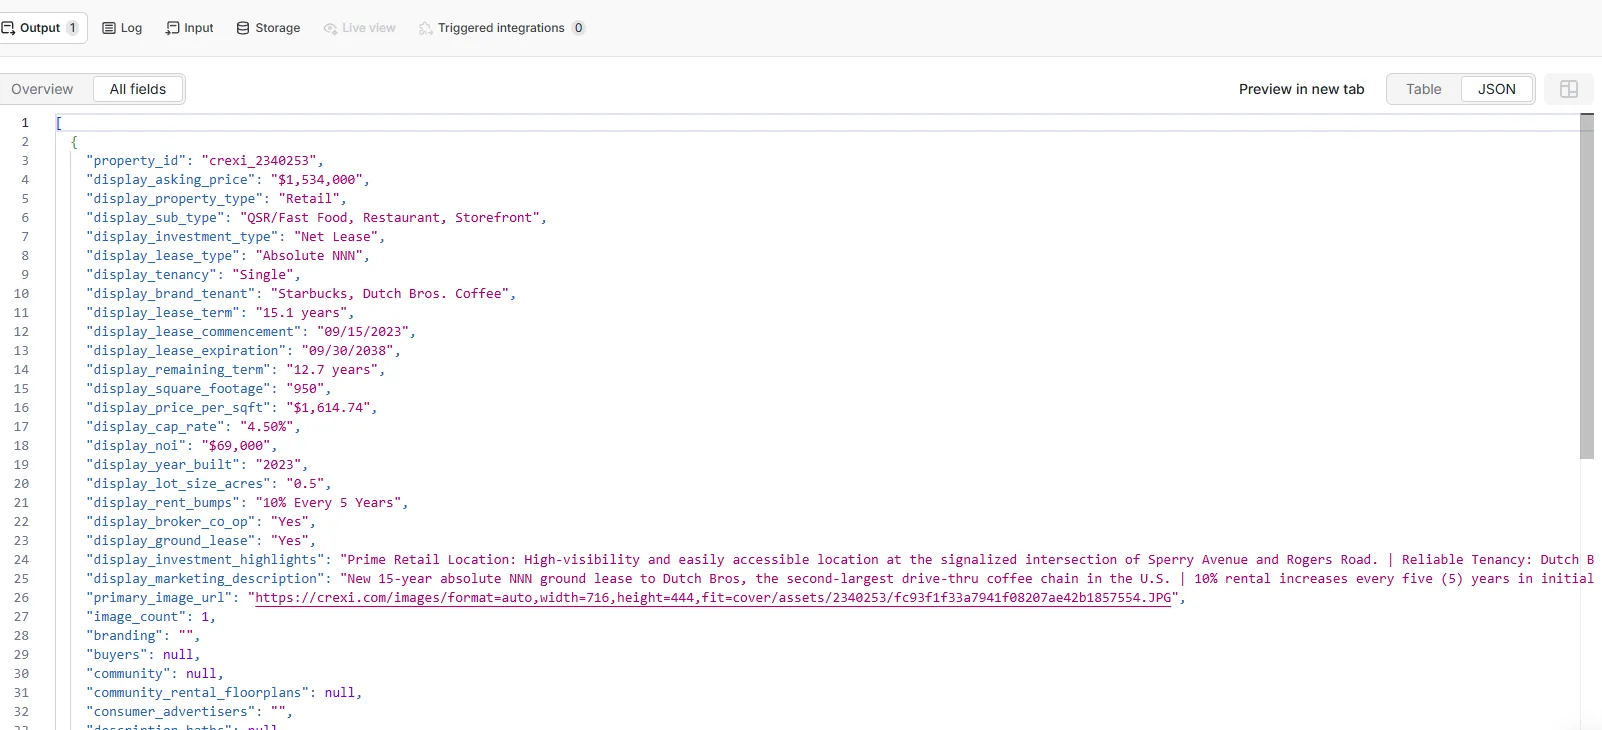This screenshot has height=730, width=1602.
Task: Click the layout columns icon button
Action: tap(1569, 89)
